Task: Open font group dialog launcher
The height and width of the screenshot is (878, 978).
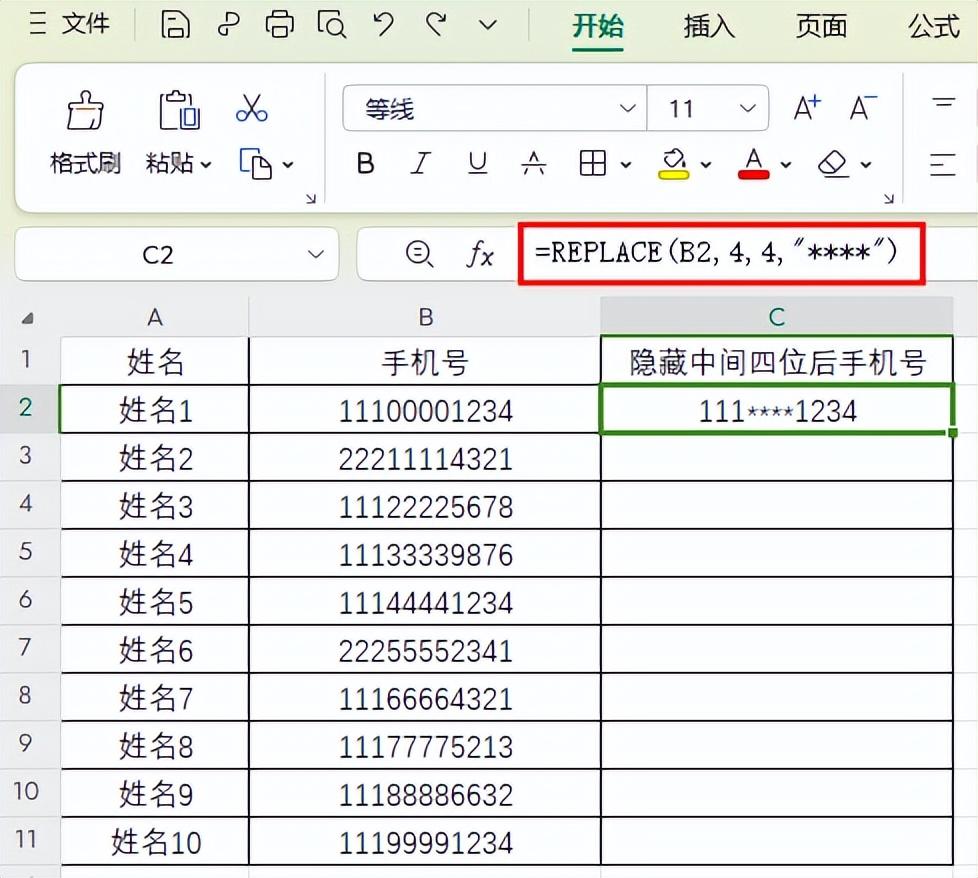Action: [x=889, y=198]
